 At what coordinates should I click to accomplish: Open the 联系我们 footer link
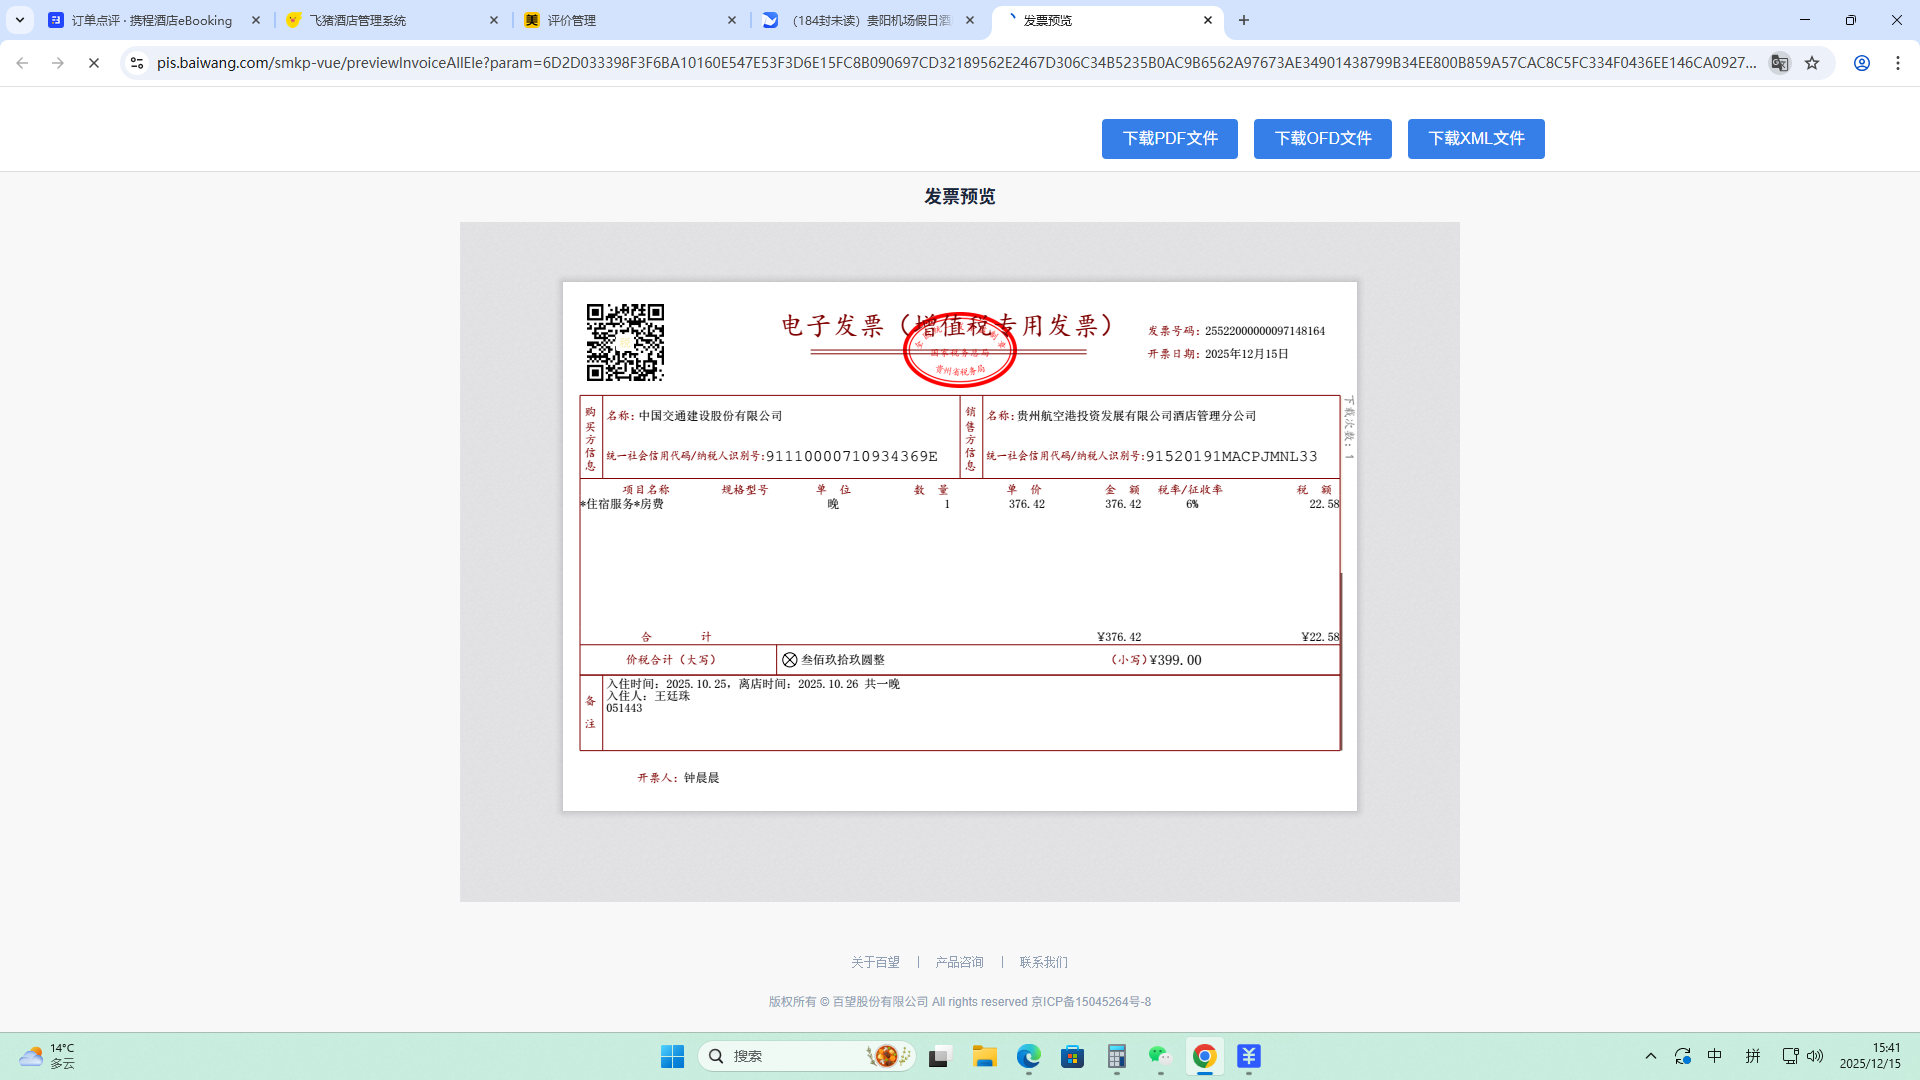(x=1043, y=962)
